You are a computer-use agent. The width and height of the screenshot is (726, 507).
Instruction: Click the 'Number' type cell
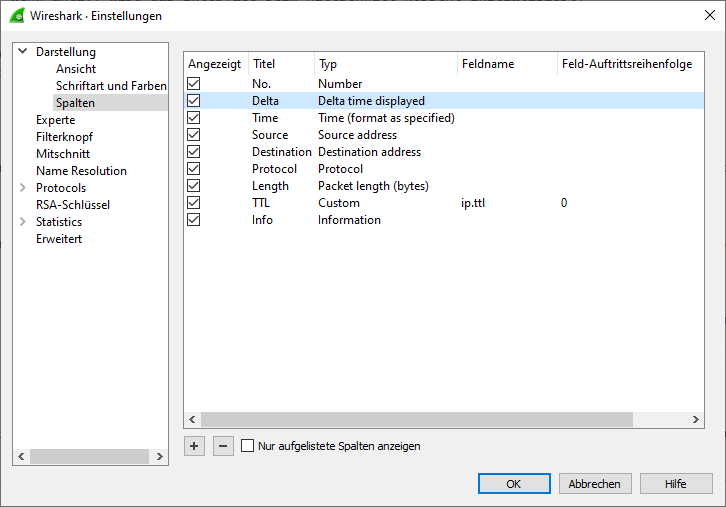coord(340,84)
